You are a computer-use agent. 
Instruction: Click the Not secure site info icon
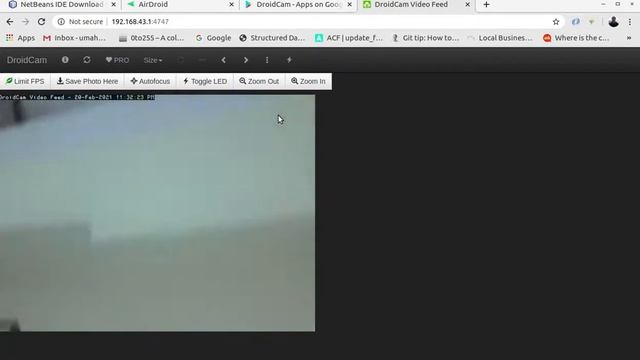(61, 22)
